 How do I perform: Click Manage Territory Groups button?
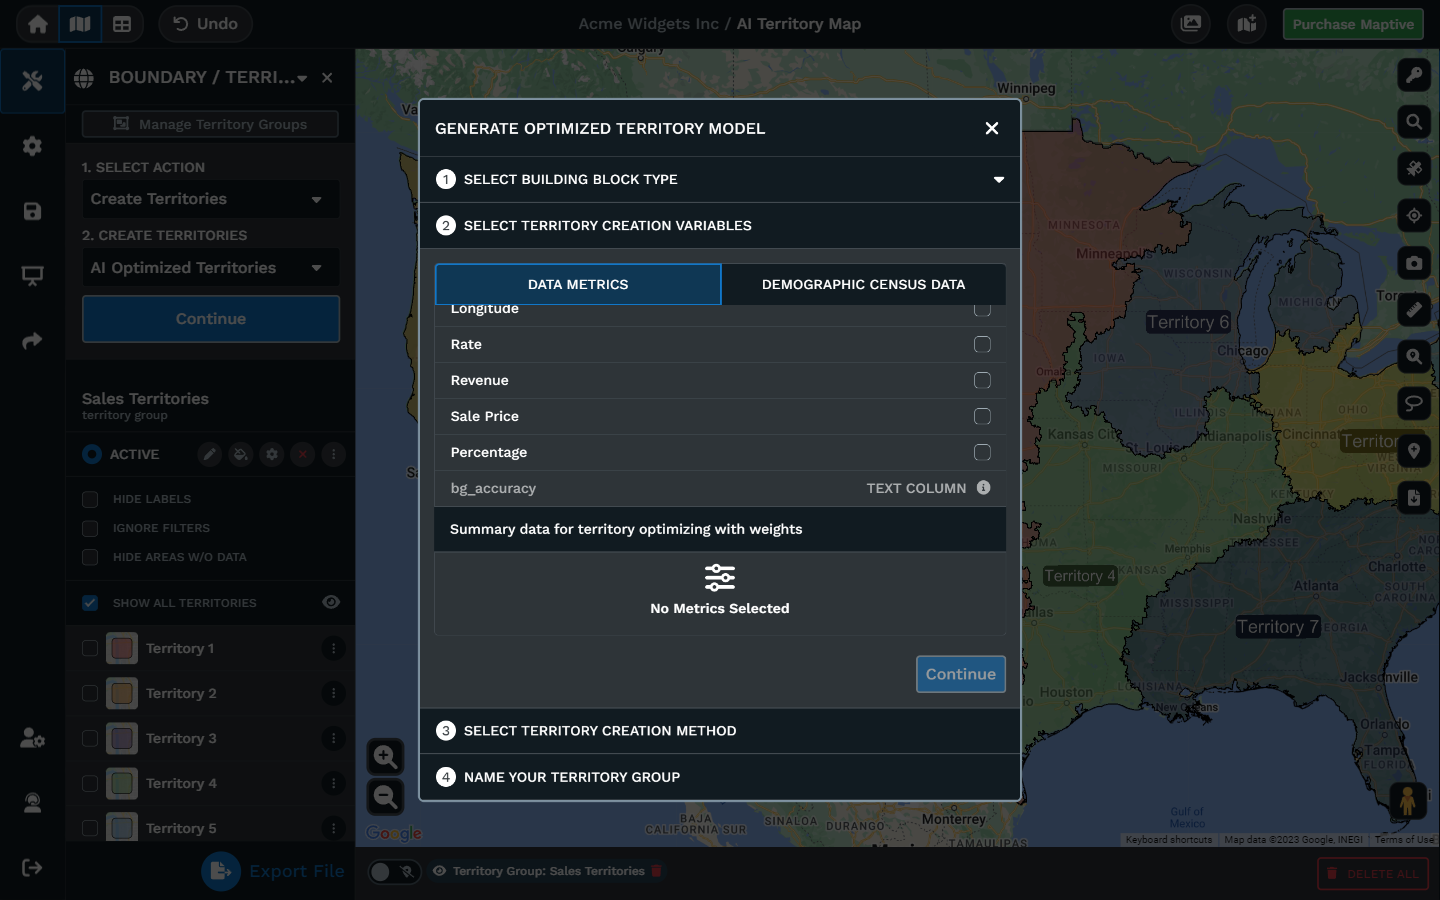coord(210,124)
